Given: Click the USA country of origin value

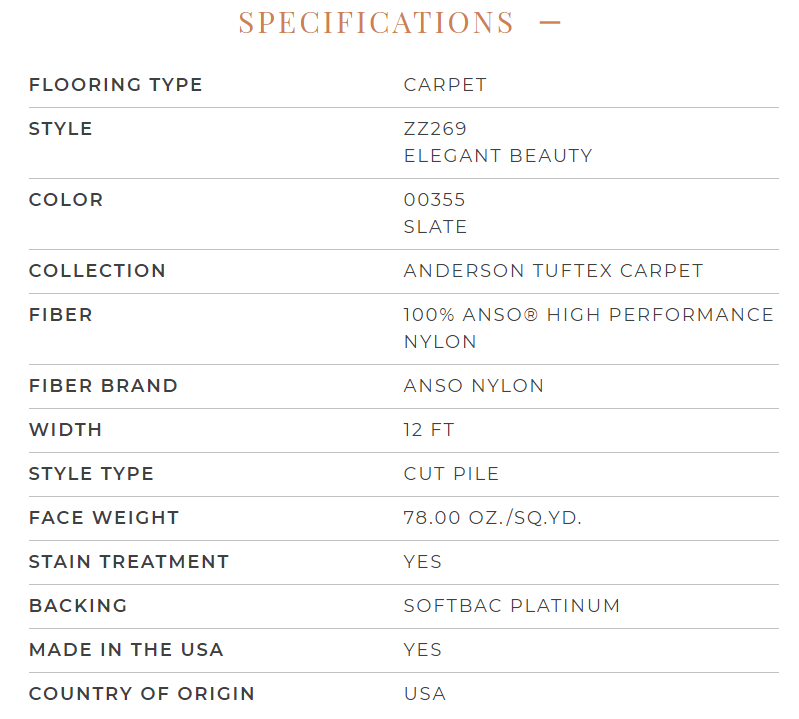Looking at the screenshot, I should [425, 694].
